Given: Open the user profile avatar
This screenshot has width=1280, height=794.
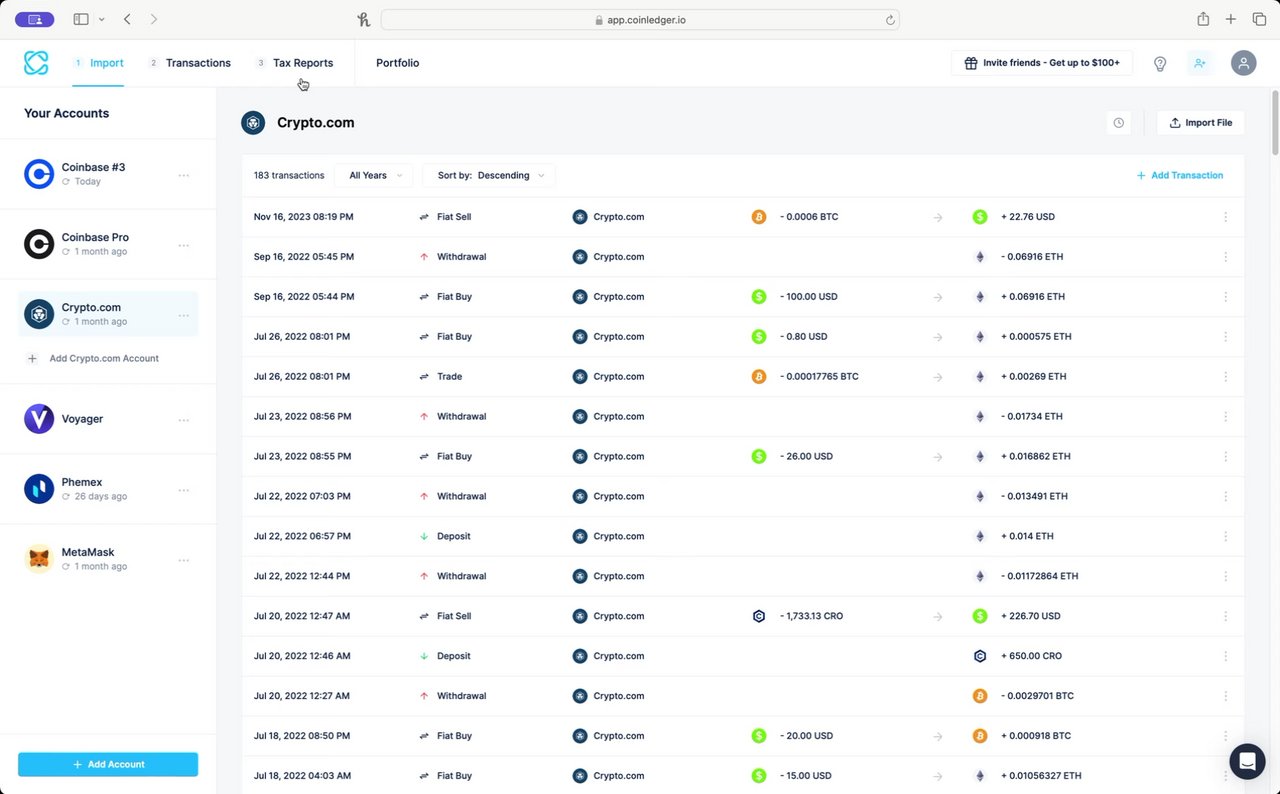Looking at the screenshot, I should pos(1243,63).
